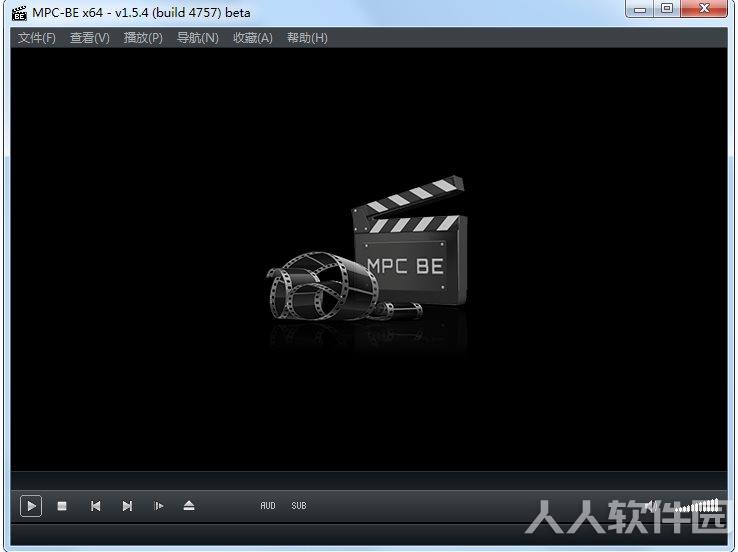Click the Play button
Viewport: 738px width, 552px height.
(31, 506)
